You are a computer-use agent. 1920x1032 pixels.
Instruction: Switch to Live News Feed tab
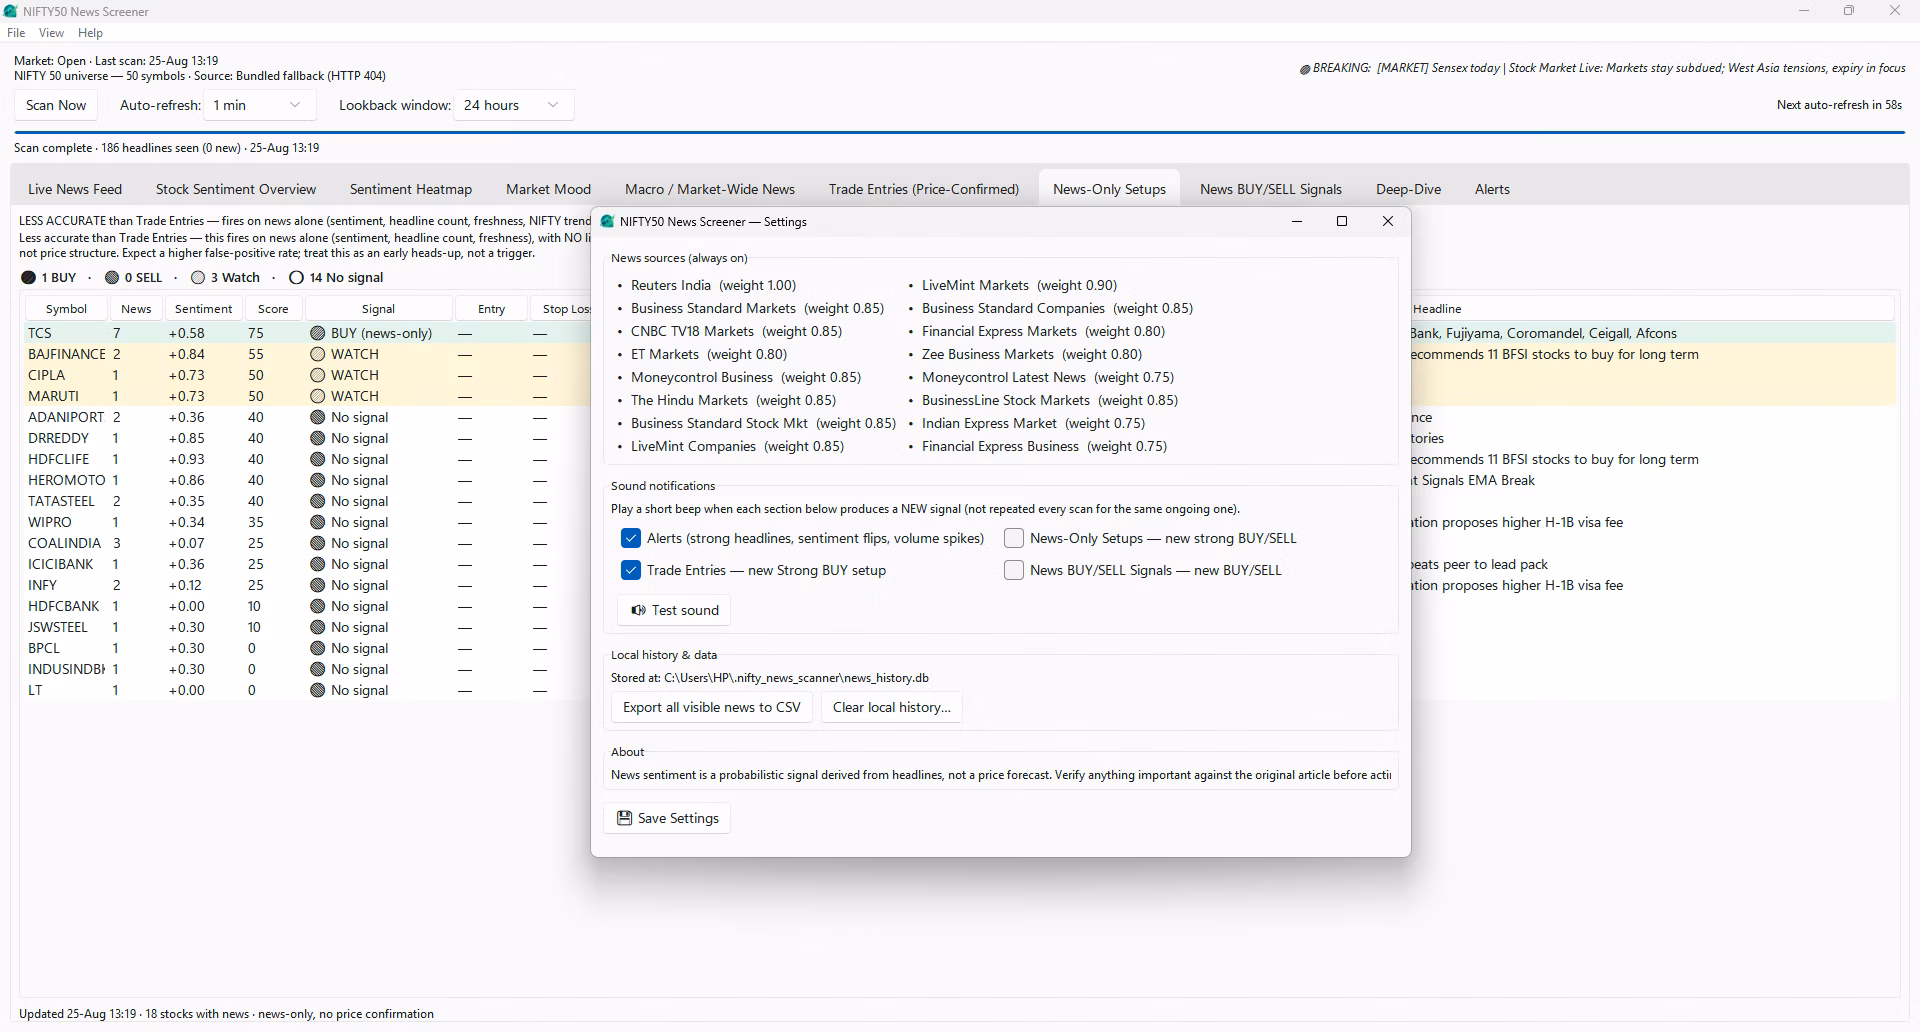[x=75, y=189]
